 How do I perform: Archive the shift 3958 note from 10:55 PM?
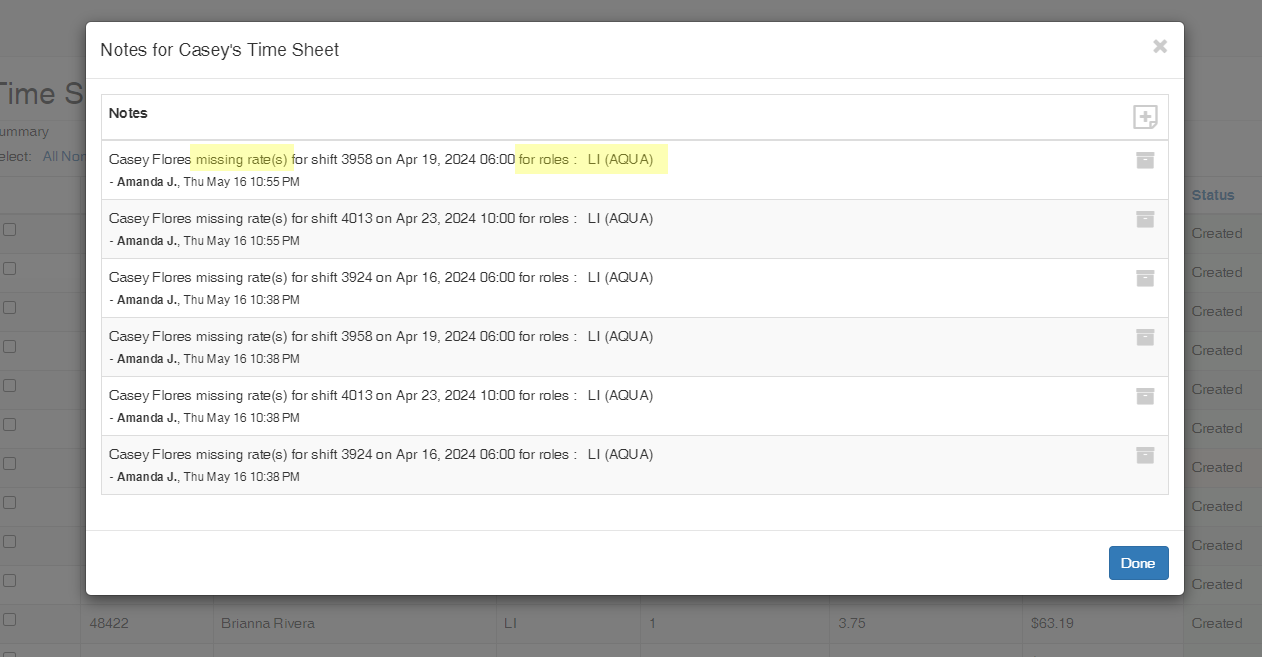tap(1145, 160)
